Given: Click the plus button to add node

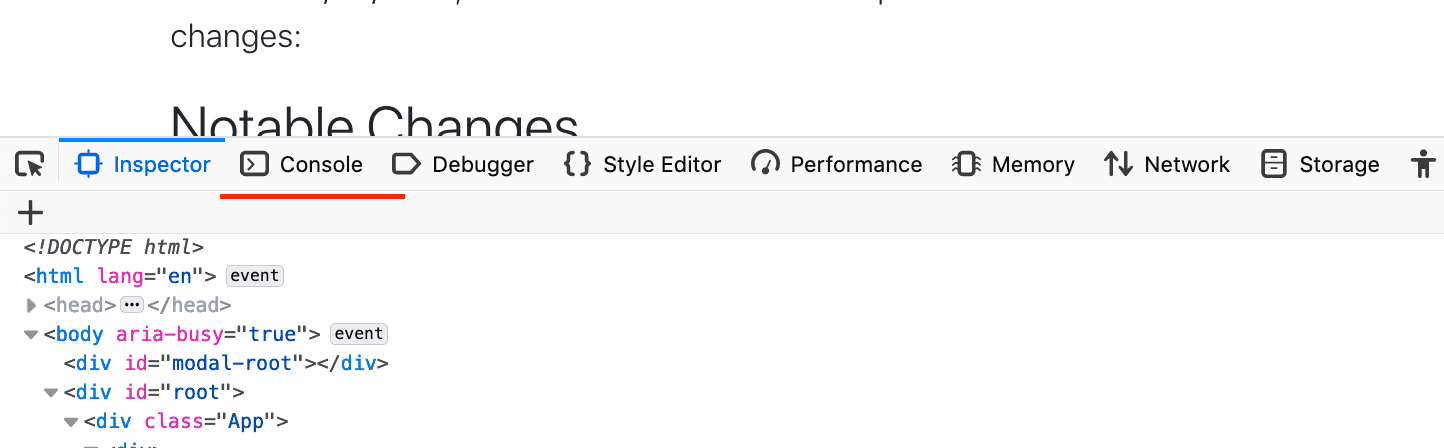Looking at the screenshot, I should (31, 213).
